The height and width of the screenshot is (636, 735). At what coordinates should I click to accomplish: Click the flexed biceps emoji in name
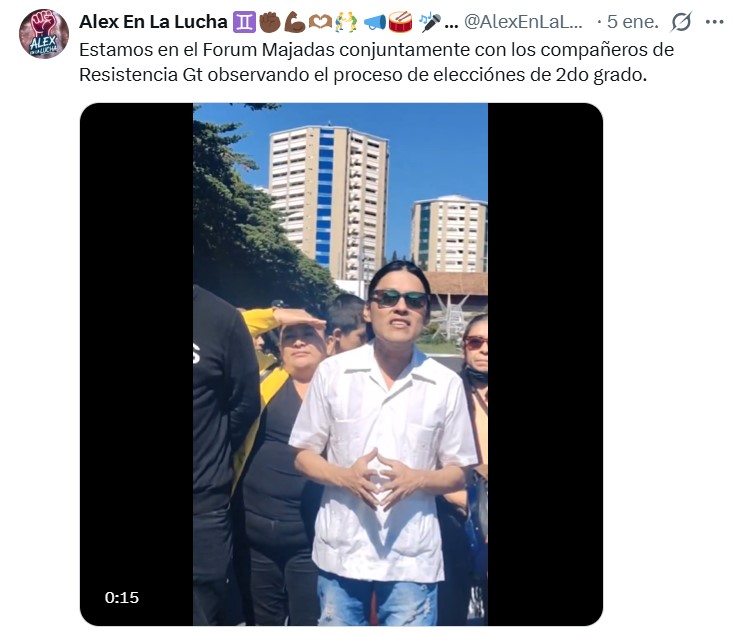click(295, 22)
